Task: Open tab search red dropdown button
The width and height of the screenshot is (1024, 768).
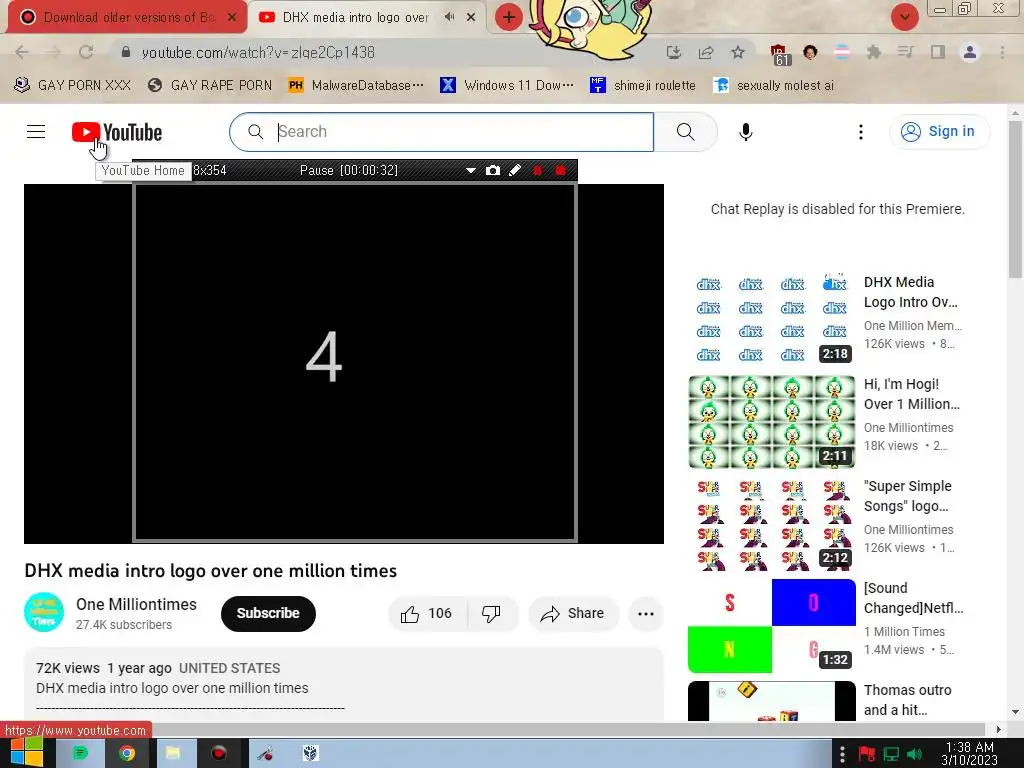Action: [904, 17]
